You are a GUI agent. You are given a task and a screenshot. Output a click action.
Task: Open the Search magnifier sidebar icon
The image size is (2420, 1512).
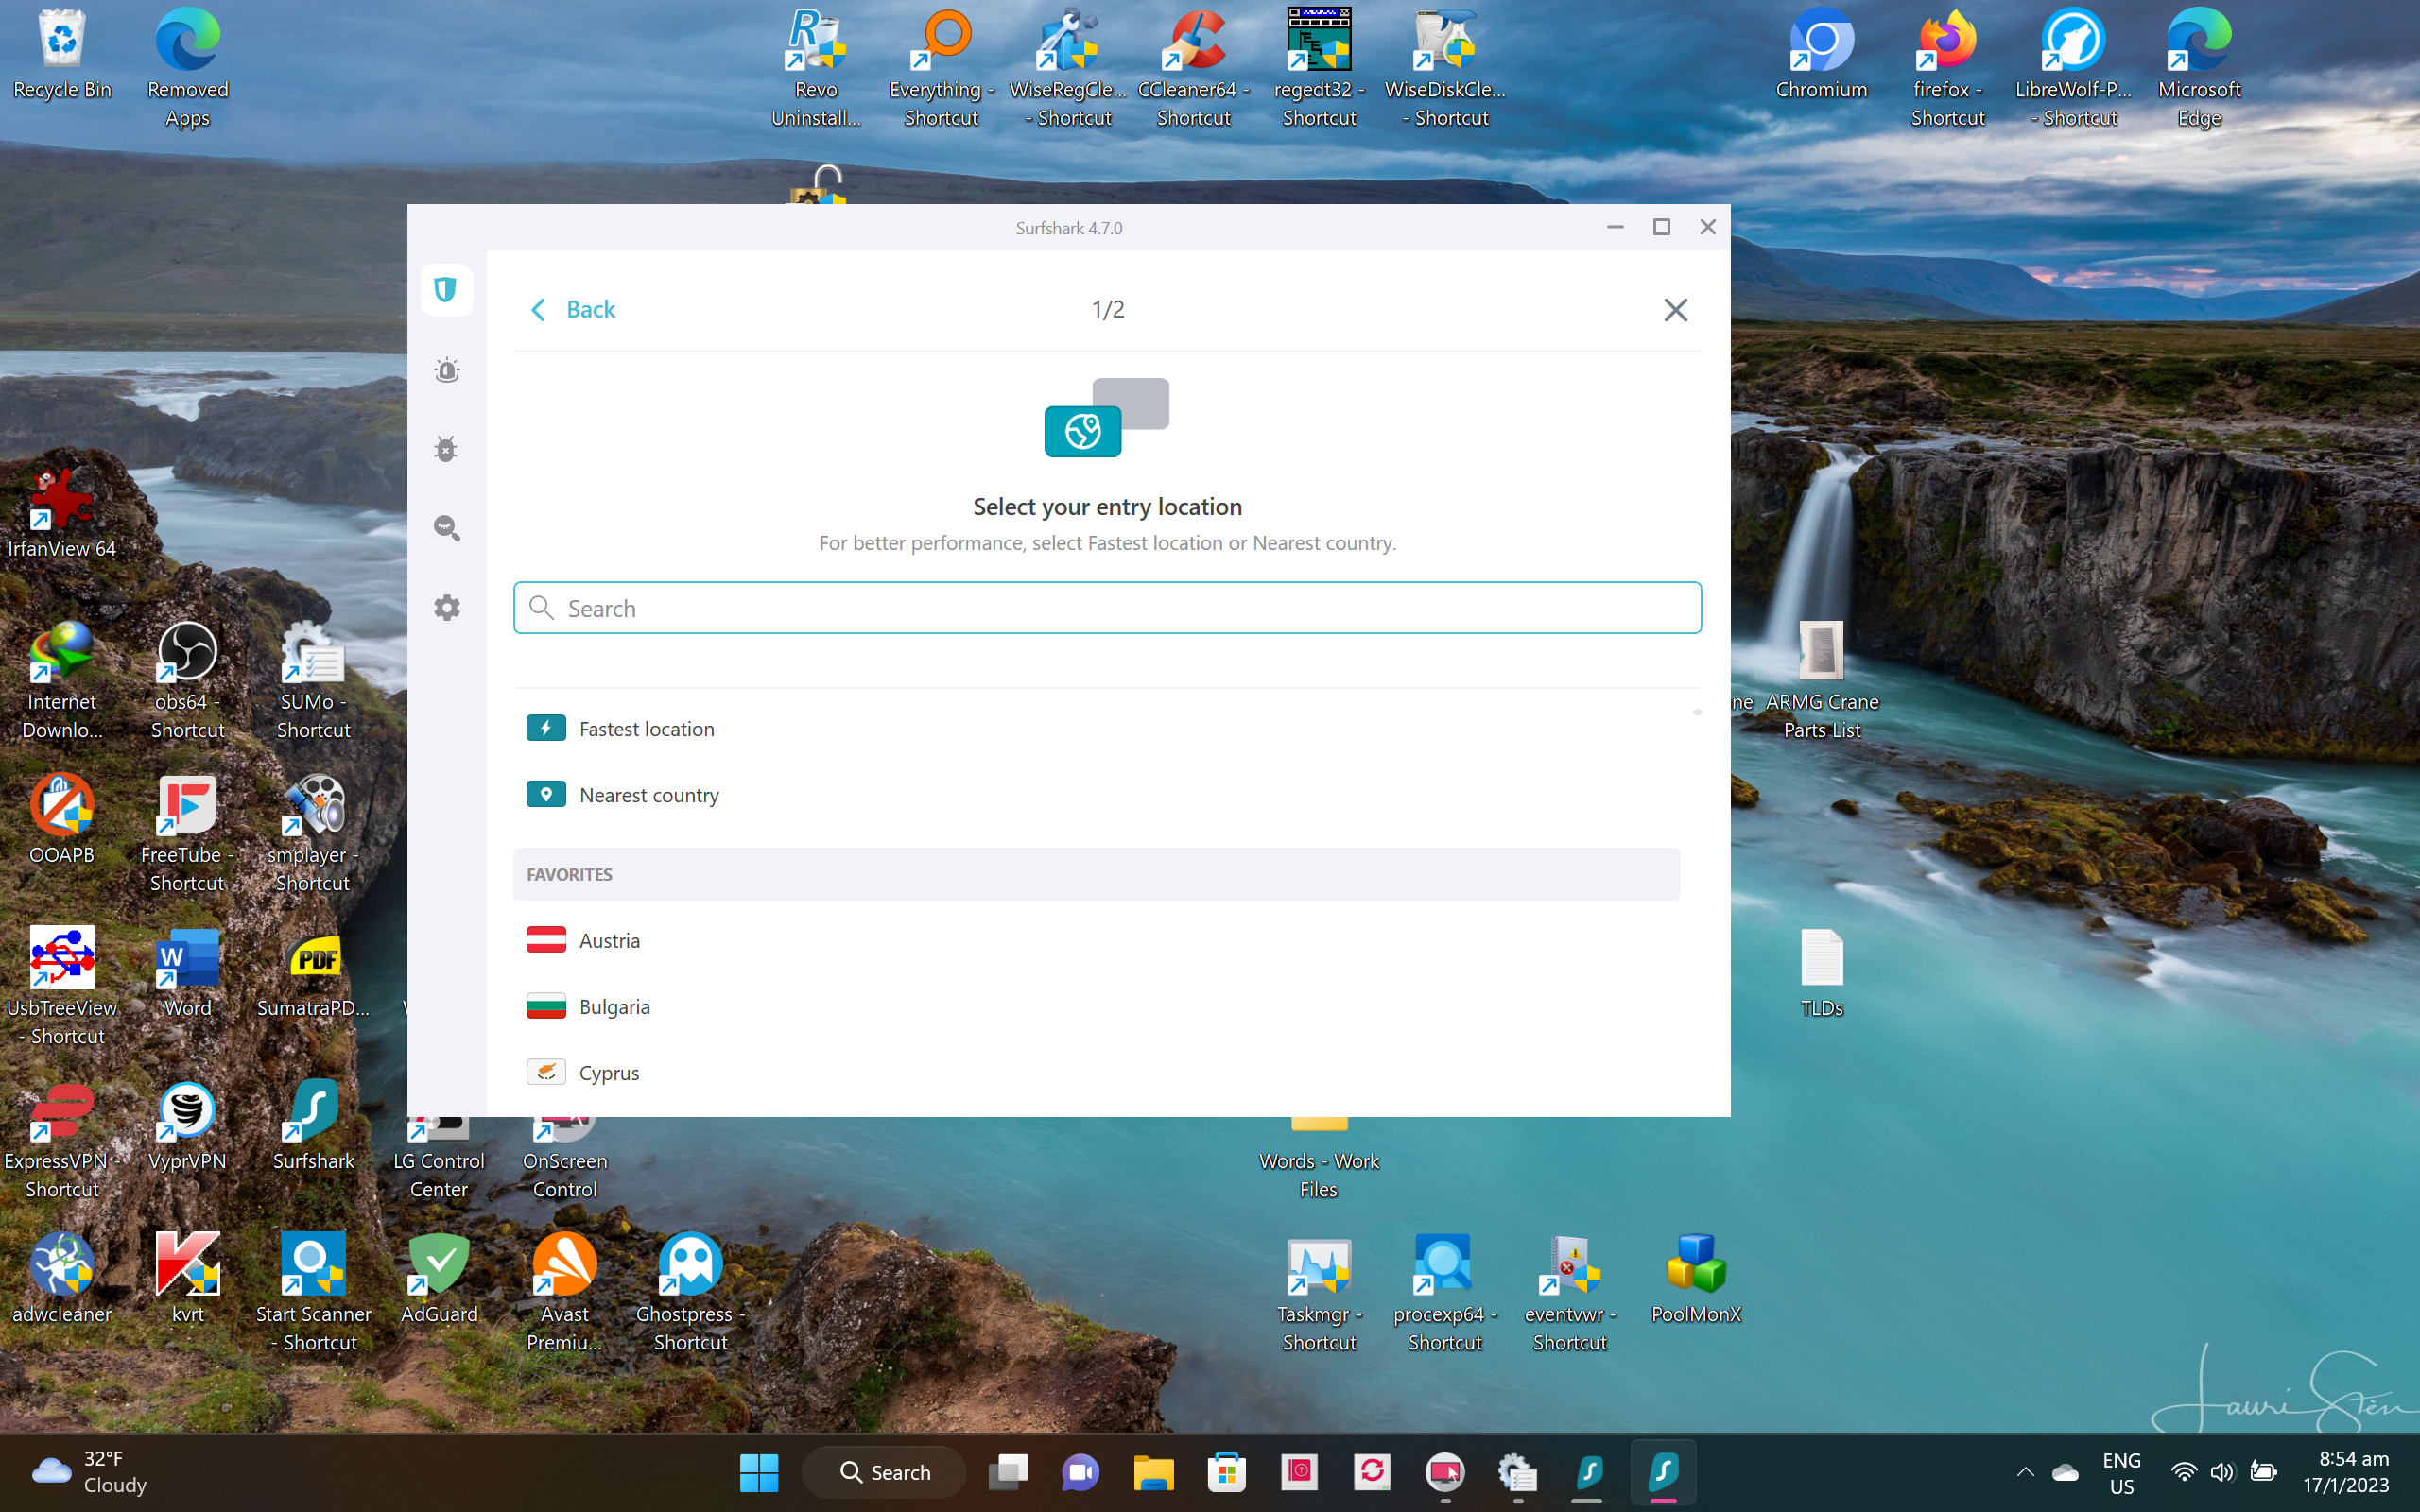tap(446, 528)
